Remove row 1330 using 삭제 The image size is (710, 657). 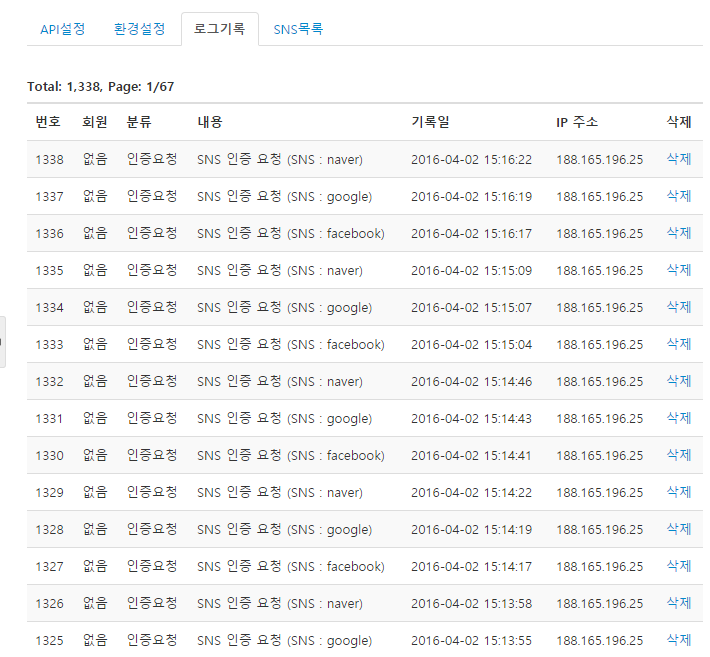tap(678, 455)
